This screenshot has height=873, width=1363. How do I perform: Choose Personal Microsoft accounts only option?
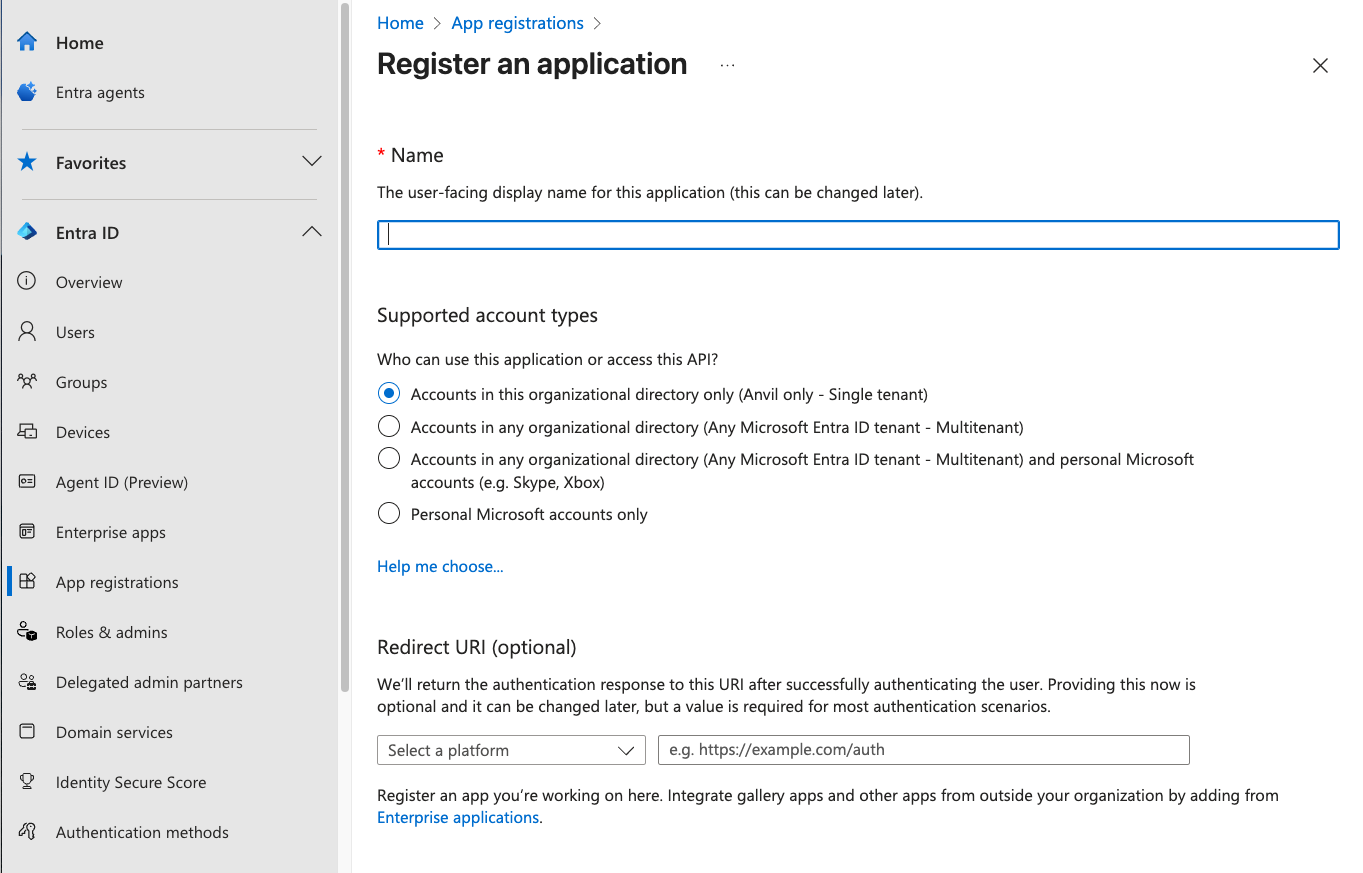click(389, 513)
